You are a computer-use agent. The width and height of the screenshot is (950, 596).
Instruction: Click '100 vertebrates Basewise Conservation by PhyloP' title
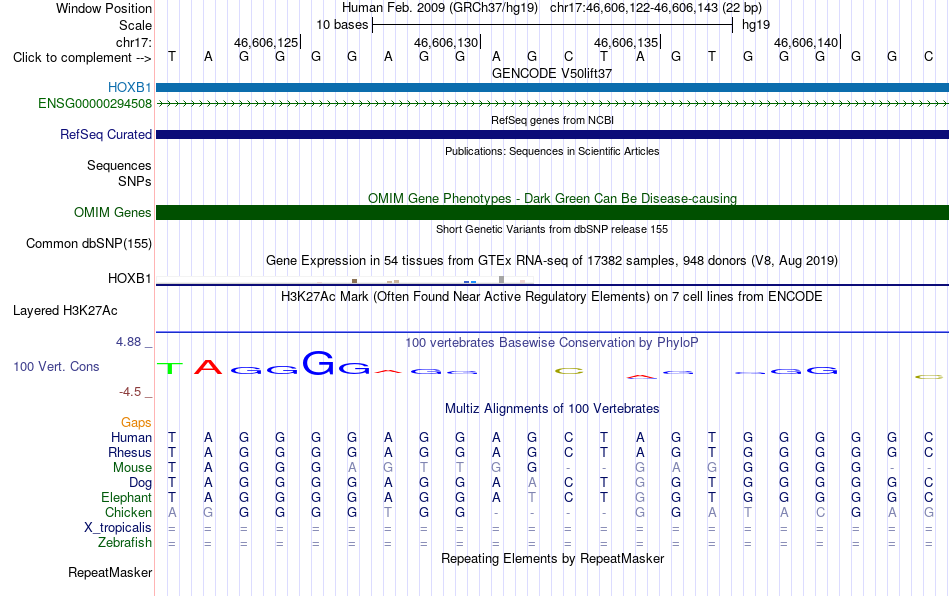coord(552,343)
